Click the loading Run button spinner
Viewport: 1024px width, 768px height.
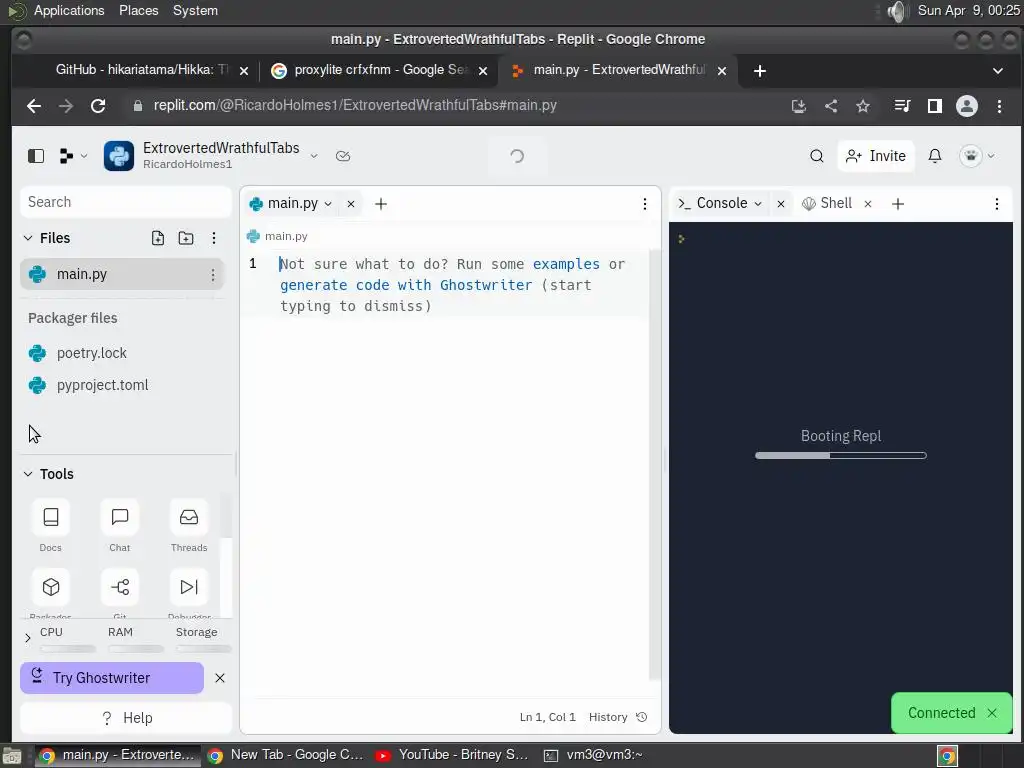coord(517,156)
